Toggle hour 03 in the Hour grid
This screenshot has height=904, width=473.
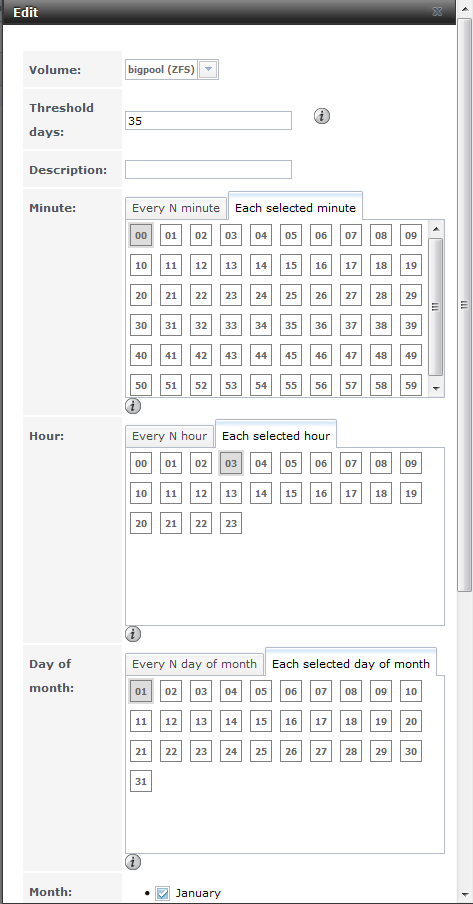click(231, 463)
